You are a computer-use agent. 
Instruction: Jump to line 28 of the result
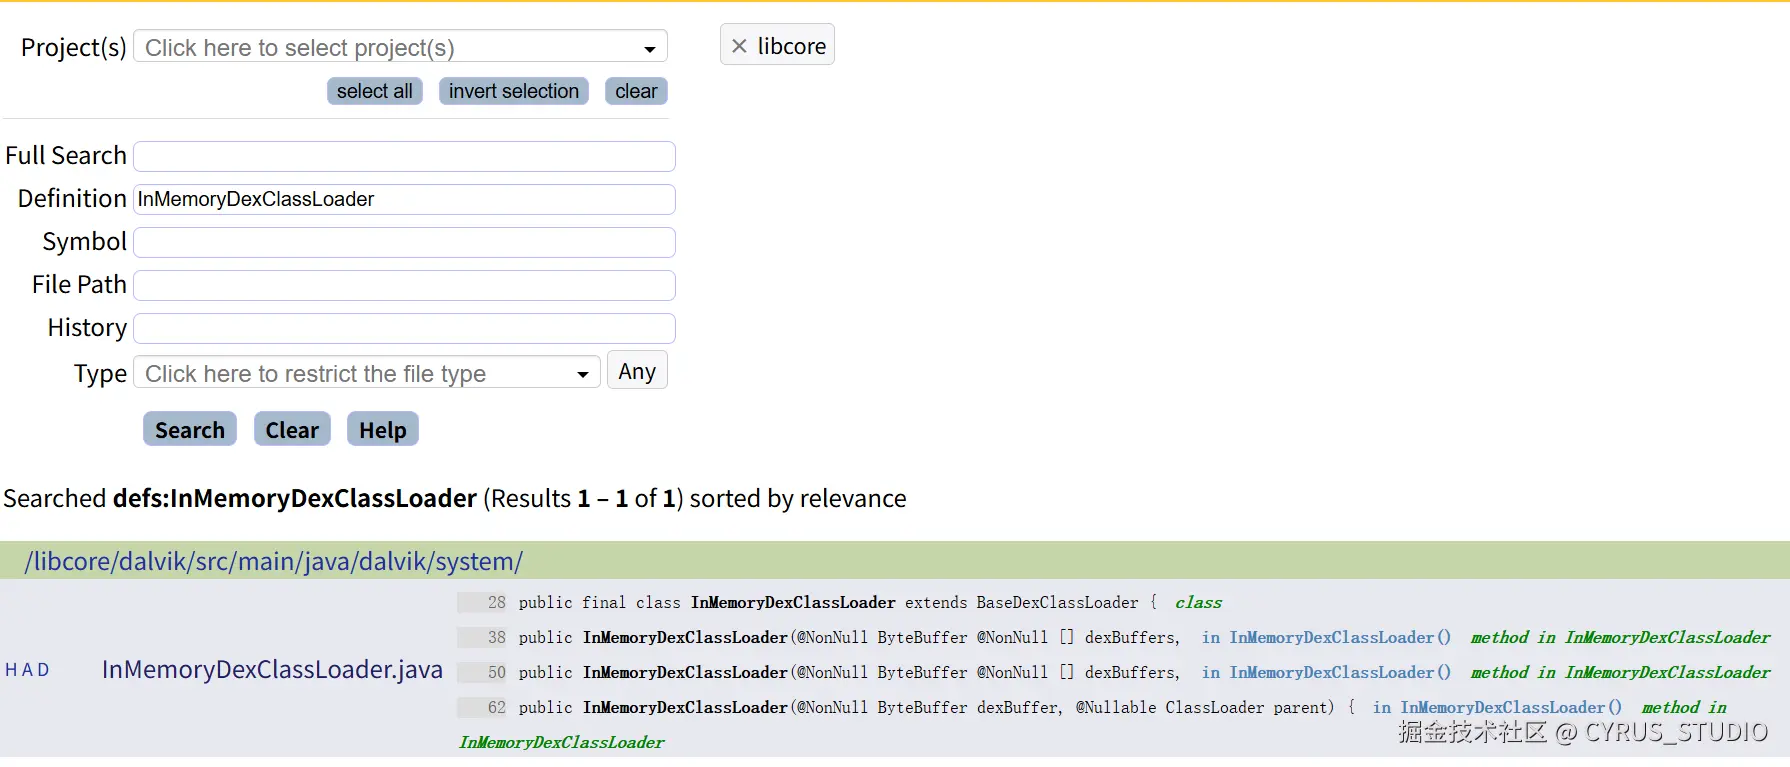tap(482, 602)
